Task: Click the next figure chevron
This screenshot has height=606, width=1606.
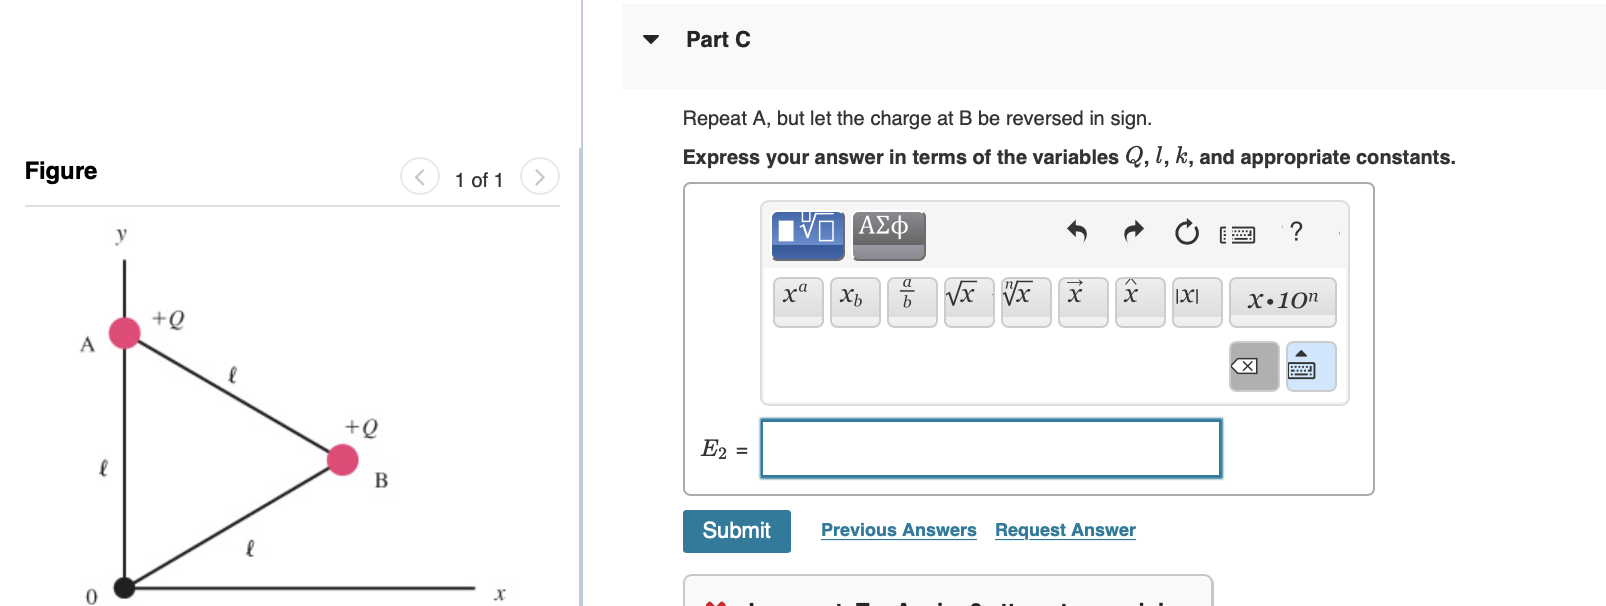Action: pos(540,177)
